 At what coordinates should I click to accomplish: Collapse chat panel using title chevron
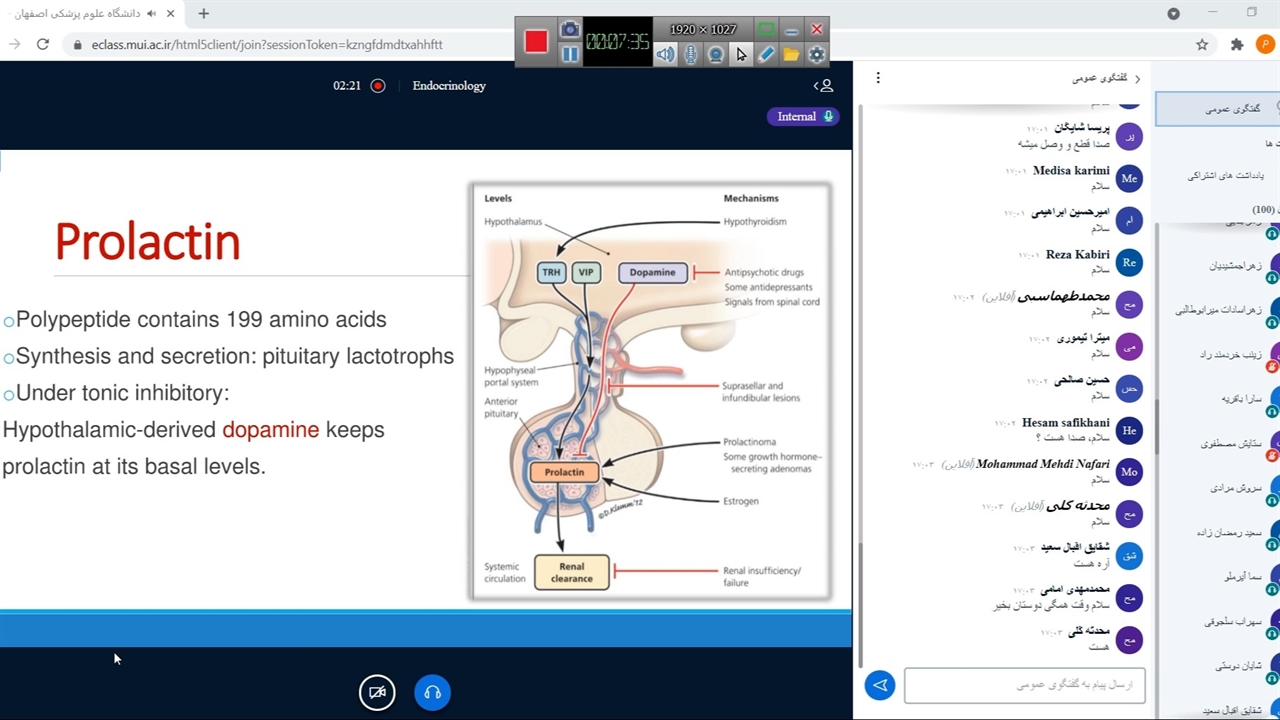pyautogui.click(x=1137, y=78)
